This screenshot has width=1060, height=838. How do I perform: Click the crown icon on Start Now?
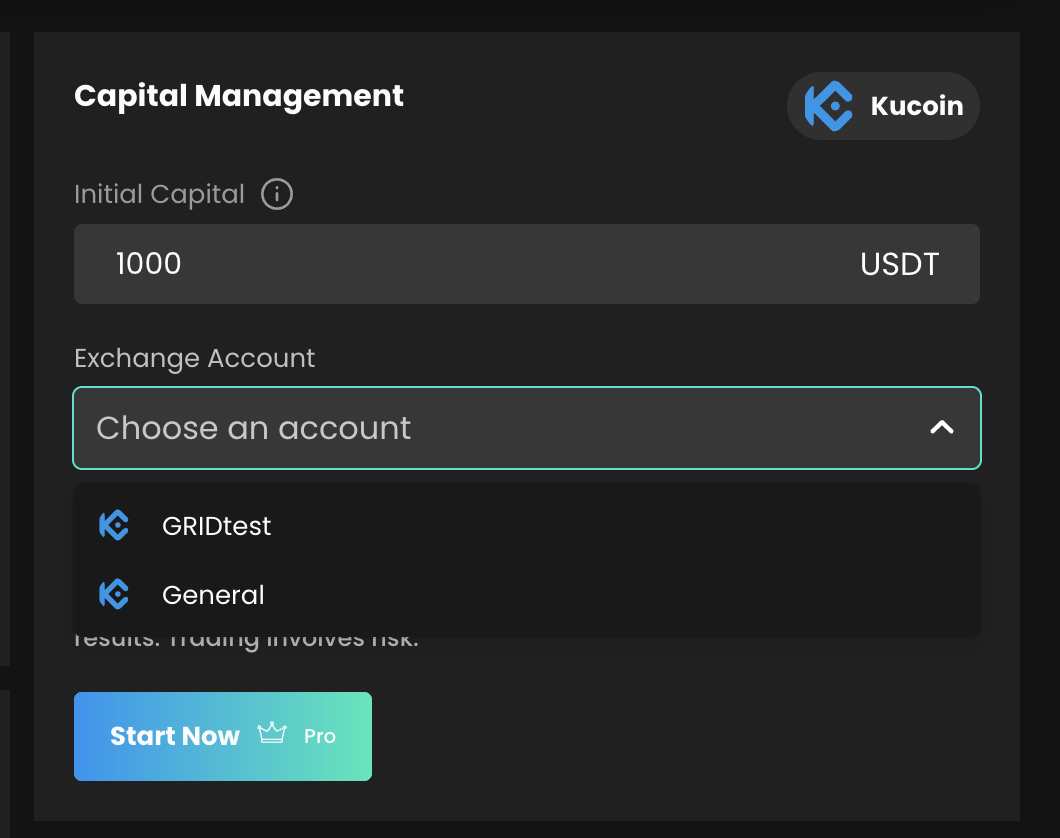click(272, 735)
